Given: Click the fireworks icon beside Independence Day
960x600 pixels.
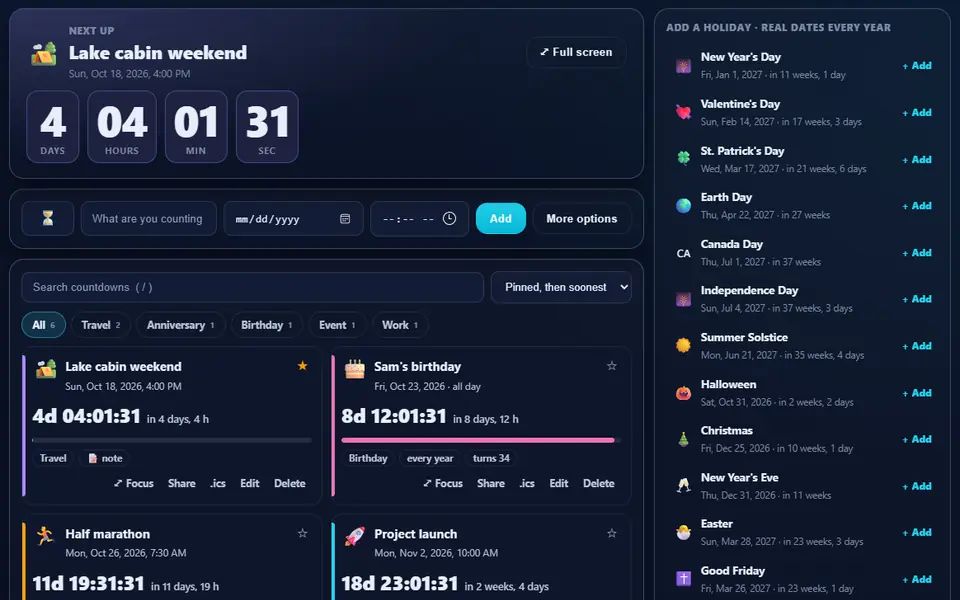Looking at the screenshot, I should click(x=683, y=299).
